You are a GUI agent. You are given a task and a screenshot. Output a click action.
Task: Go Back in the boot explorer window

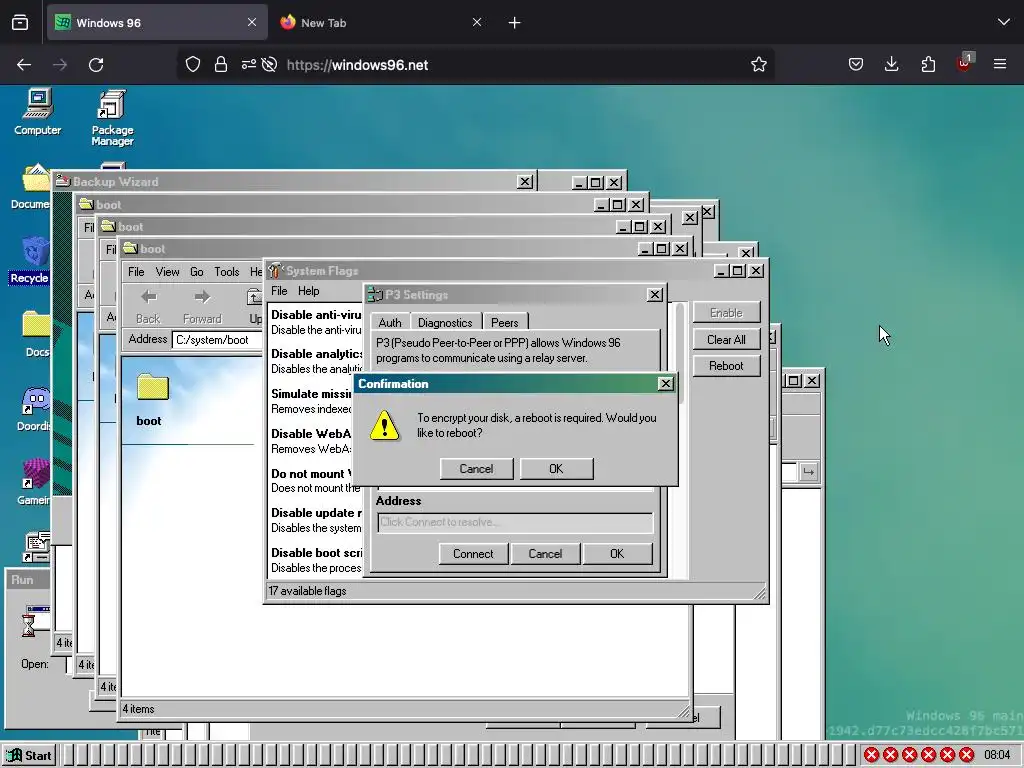click(x=148, y=306)
